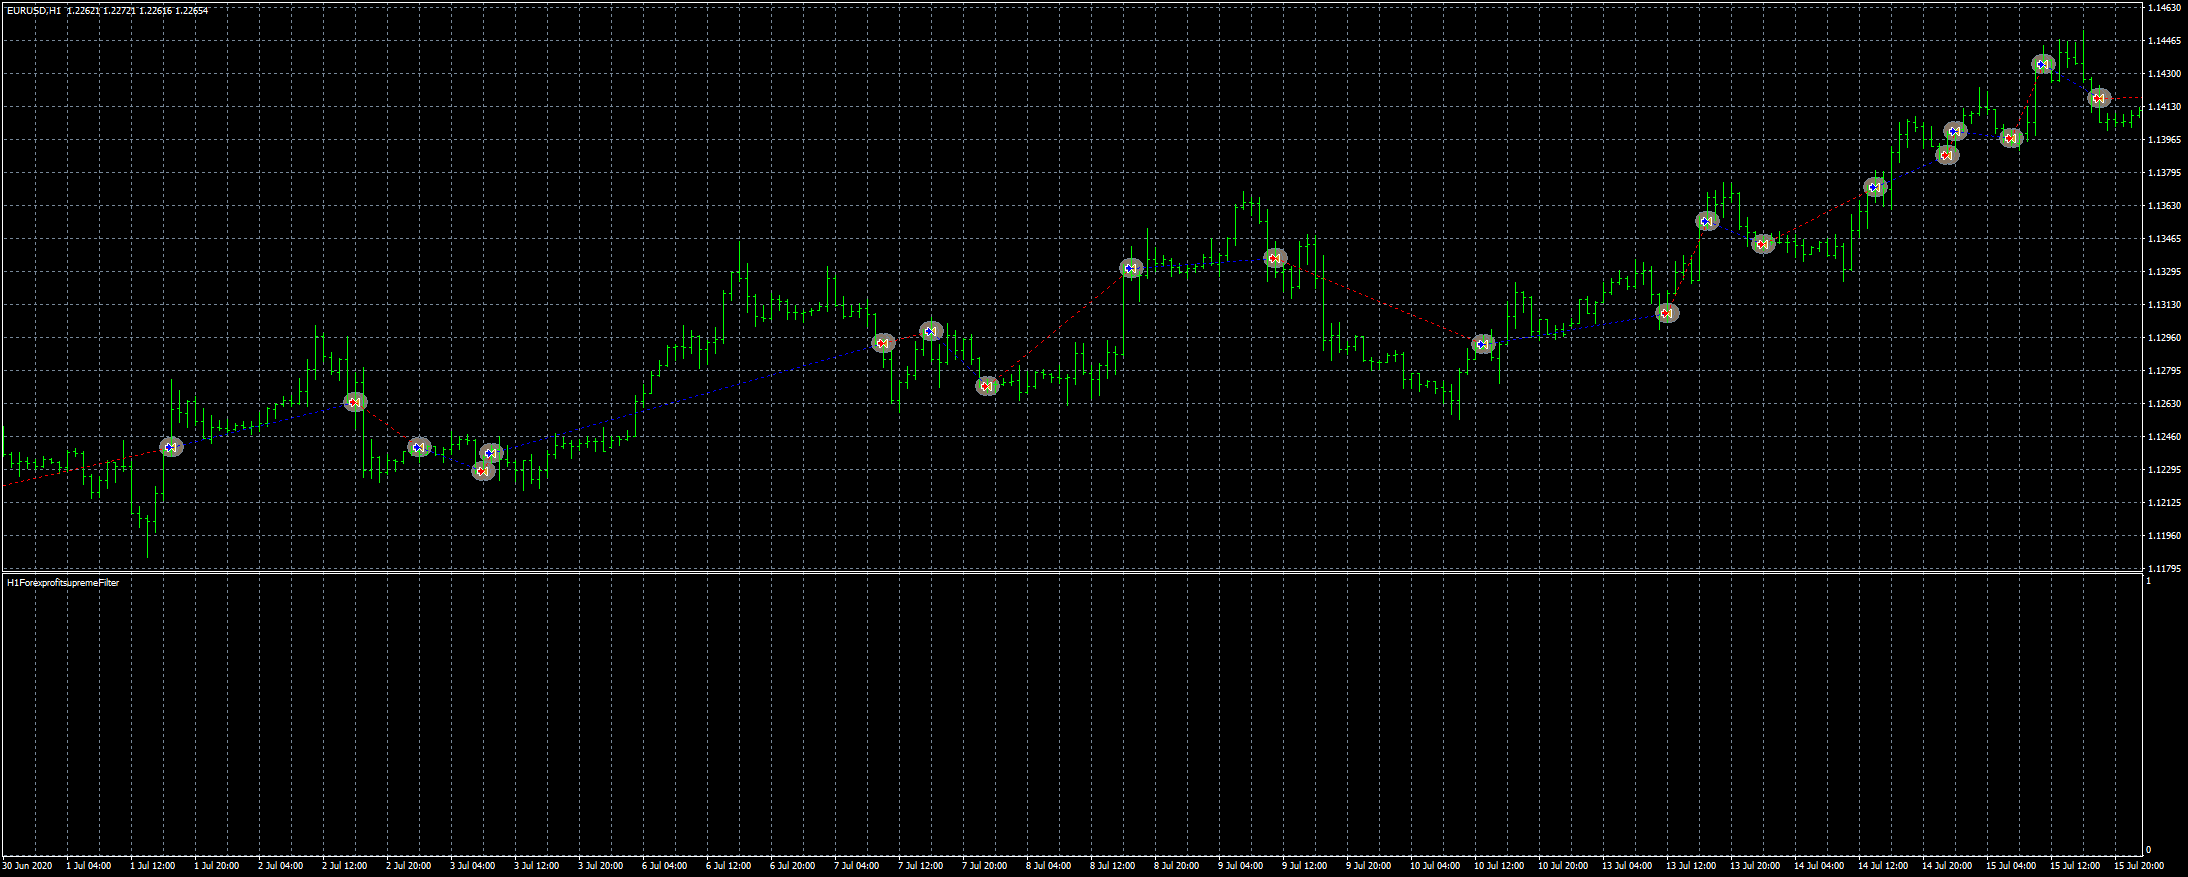This screenshot has height=877, width=2188.
Task: Click red trade arrow near 1.1263 on 2 Jul
Action: click(355, 402)
